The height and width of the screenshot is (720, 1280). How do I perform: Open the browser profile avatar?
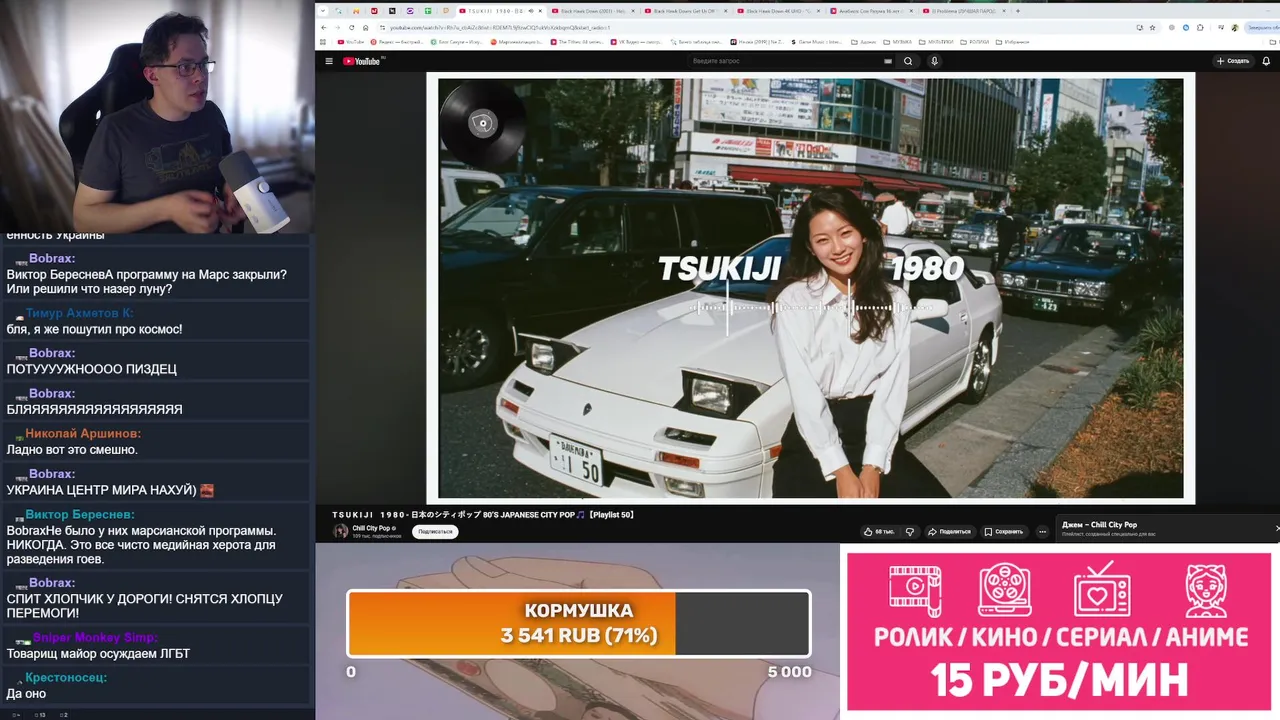pyautogui.click(x=1235, y=28)
